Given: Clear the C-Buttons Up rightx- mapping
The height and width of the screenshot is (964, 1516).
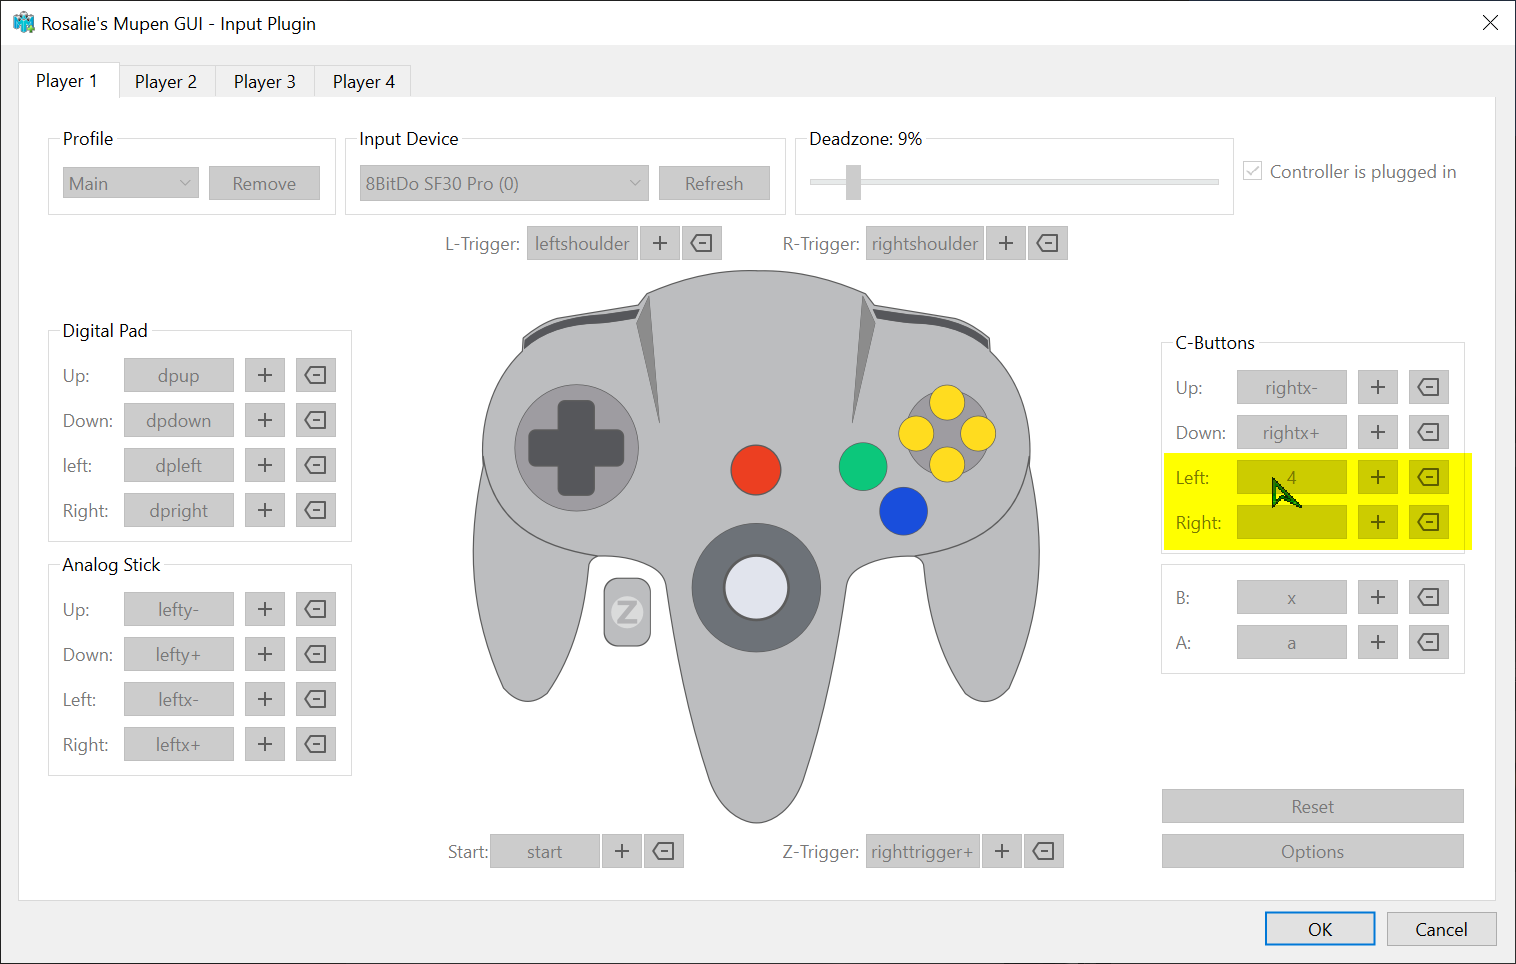Looking at the screenshot, I should 1428,387.
